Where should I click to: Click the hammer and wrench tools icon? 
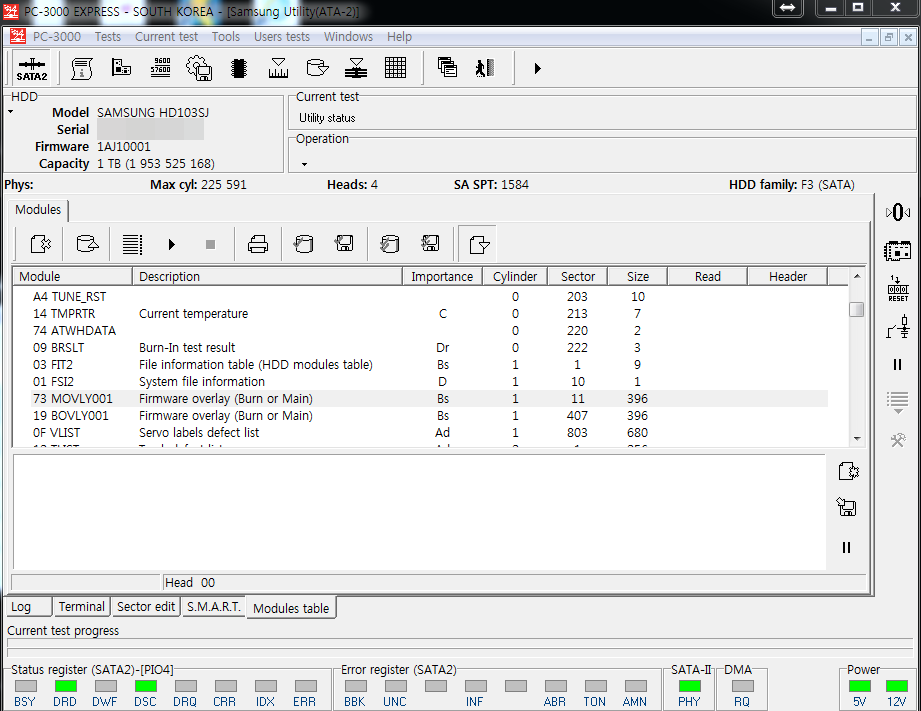pyautogui.click(x=898, y=440)
